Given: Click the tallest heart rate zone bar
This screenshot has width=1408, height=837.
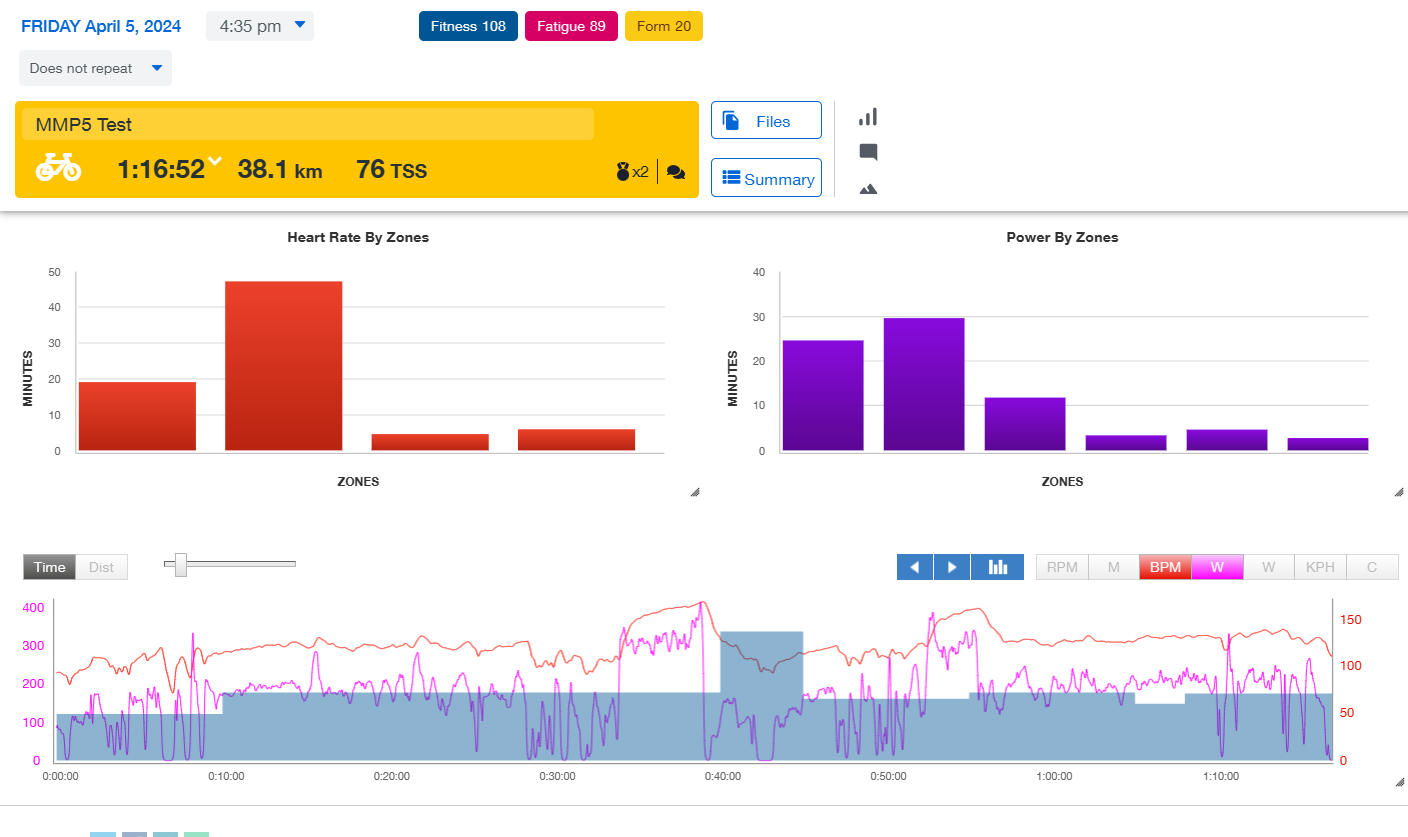Looking at the screenshot, I should [x=284, y=366].
